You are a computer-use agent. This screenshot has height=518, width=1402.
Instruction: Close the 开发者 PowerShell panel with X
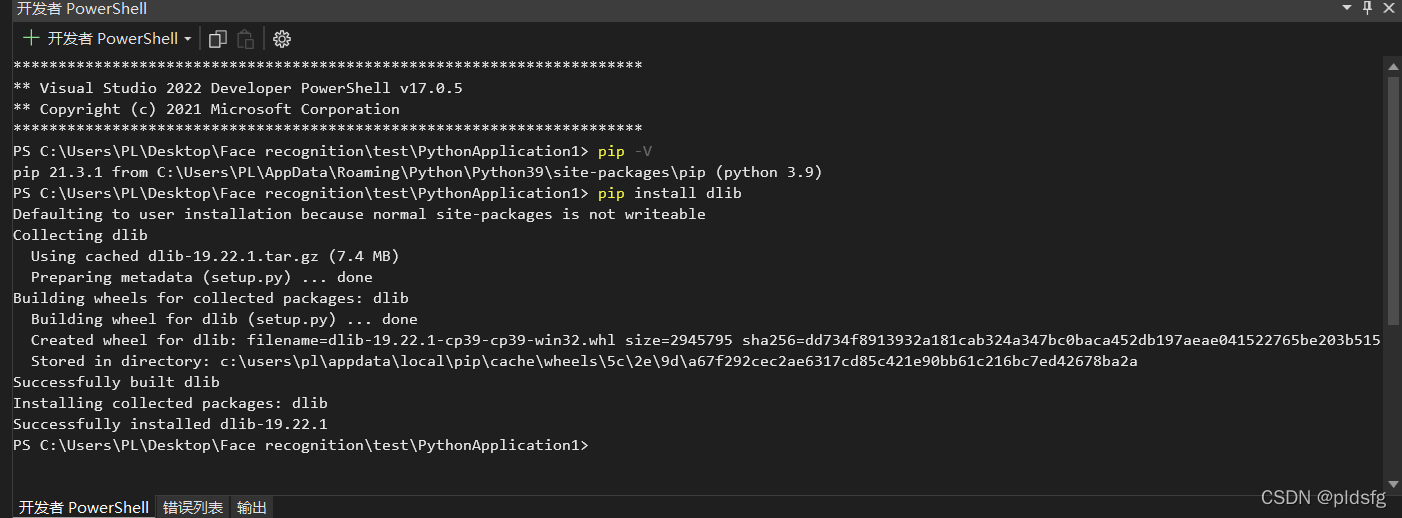point(1389,8)
